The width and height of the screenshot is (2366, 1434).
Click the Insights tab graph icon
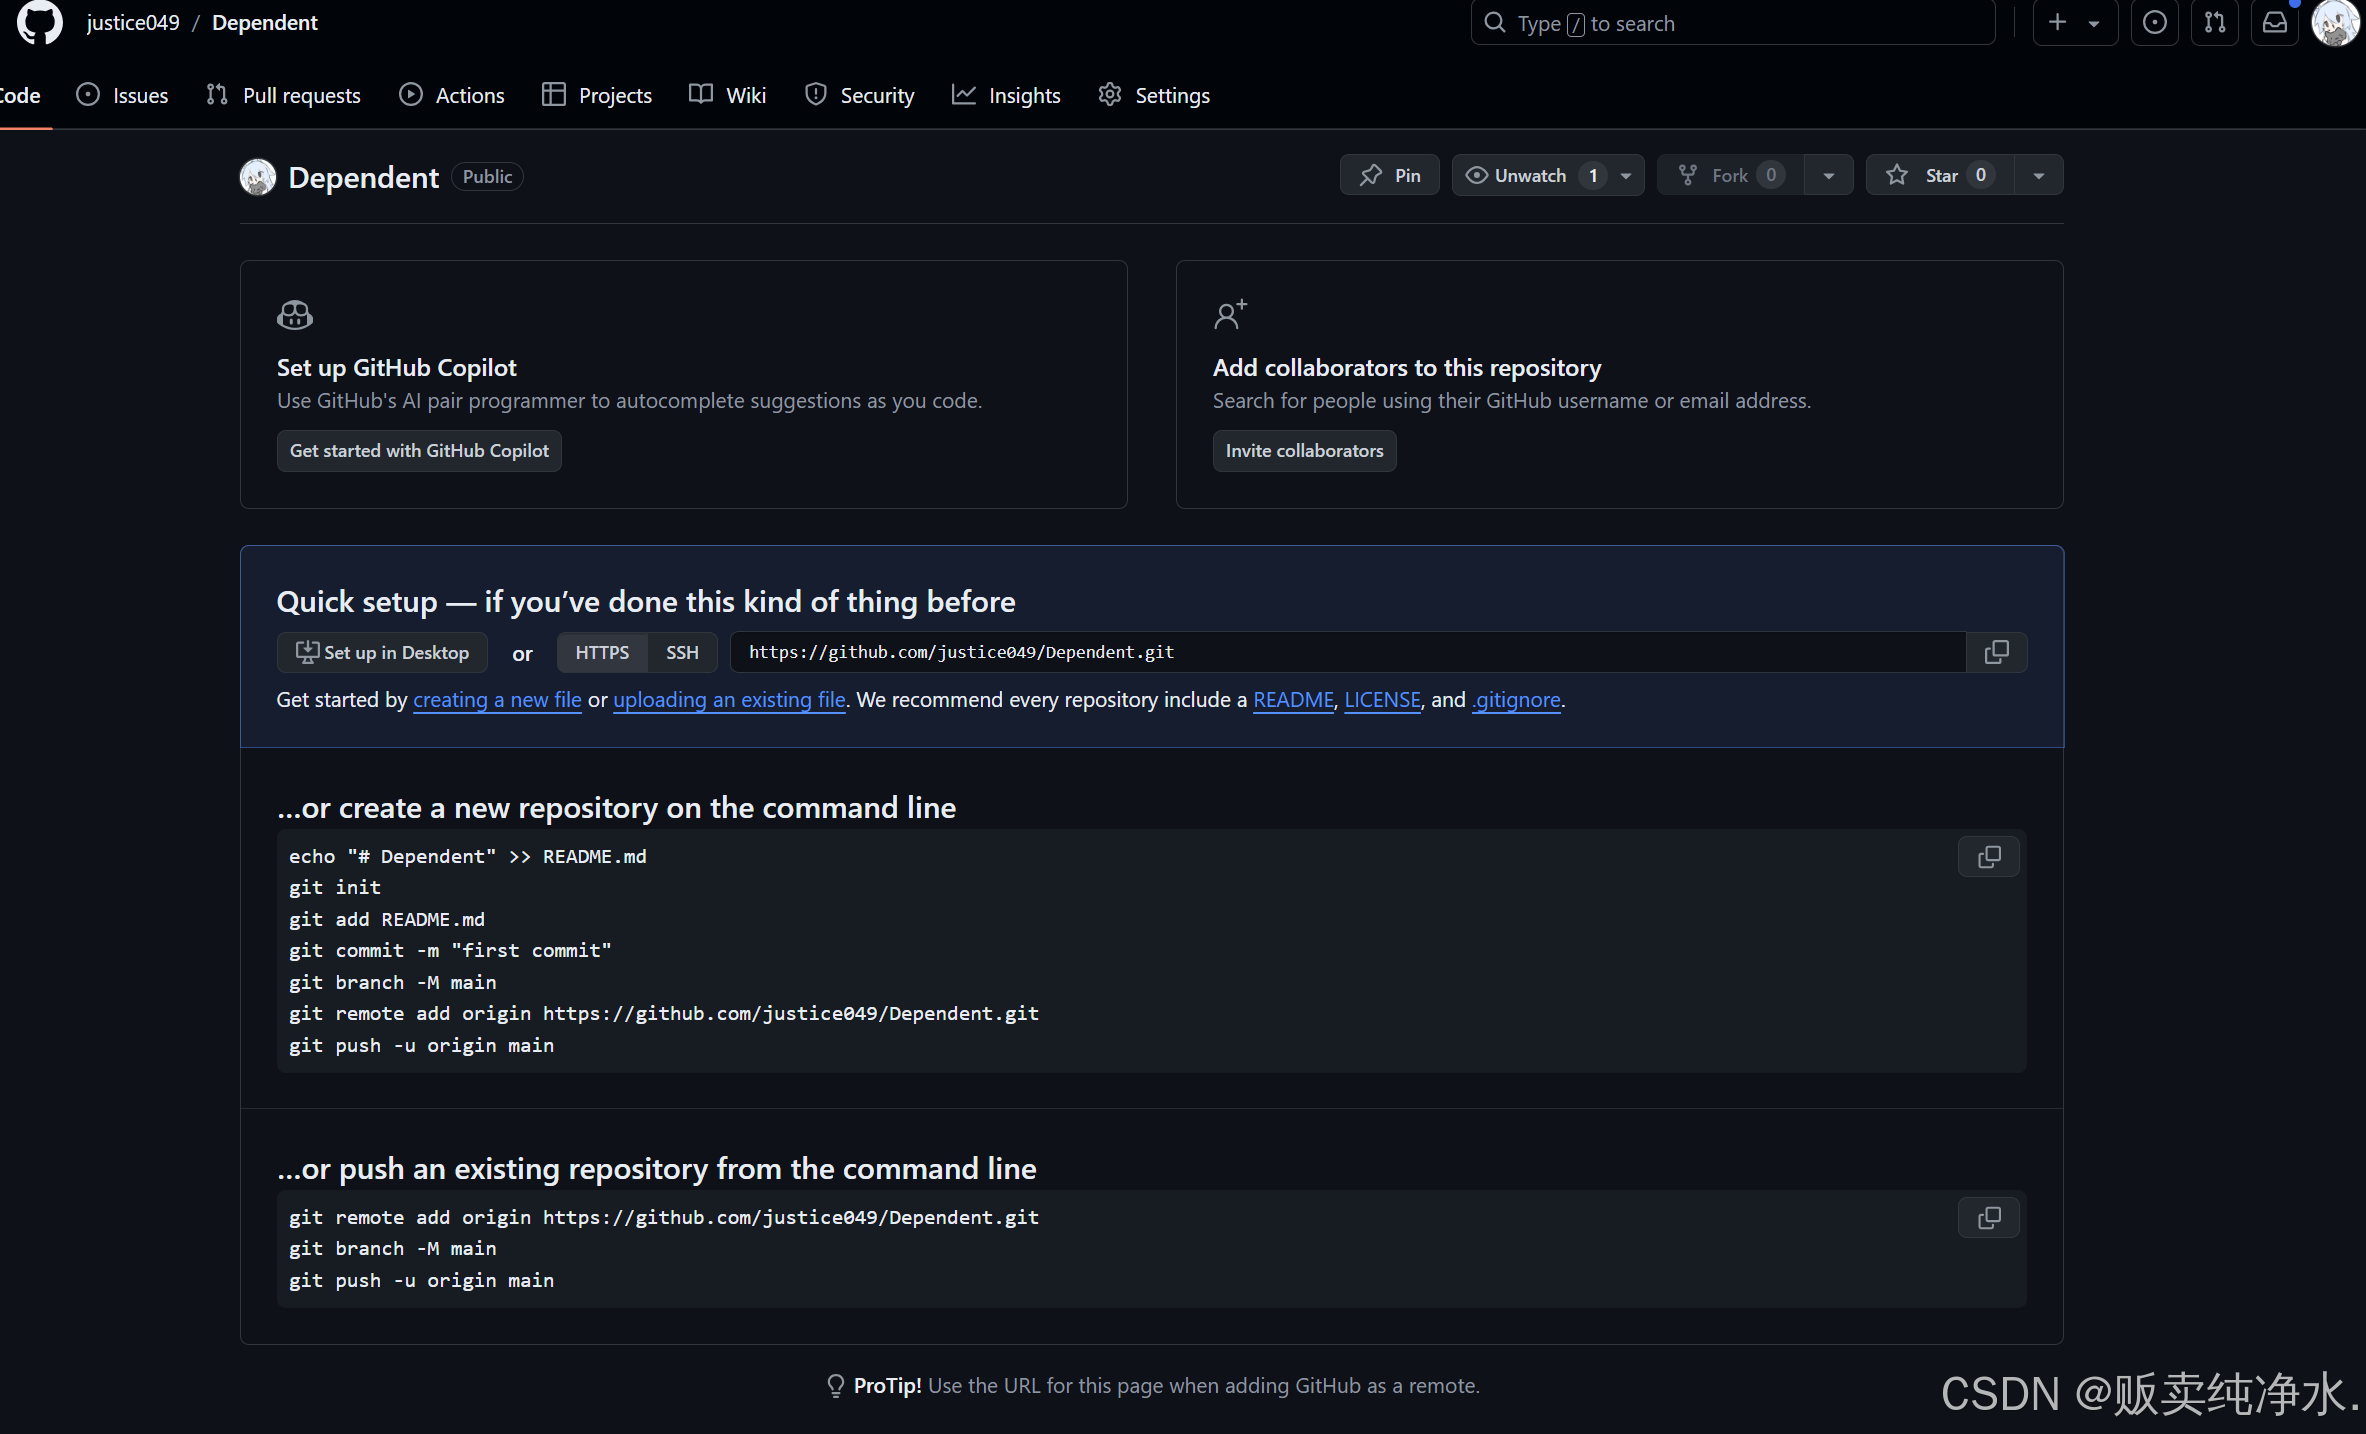[963, 94]
